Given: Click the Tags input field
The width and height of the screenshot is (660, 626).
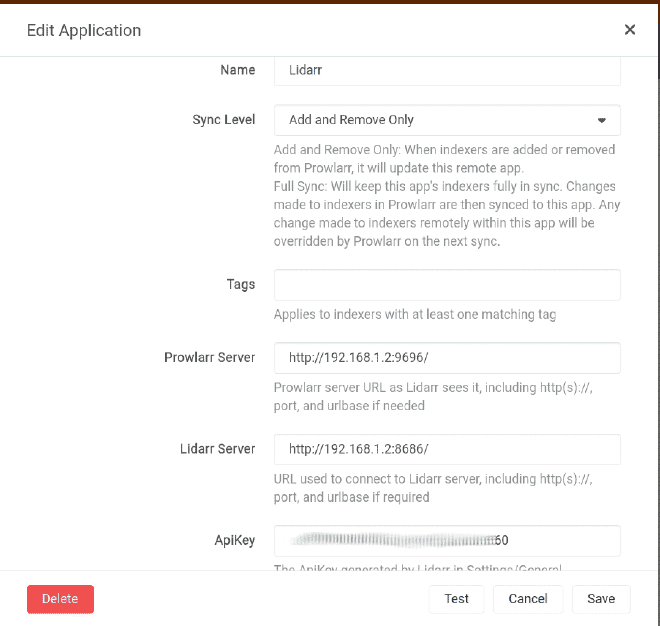Looking at the screenshot, I should click(x=447, y=285).
